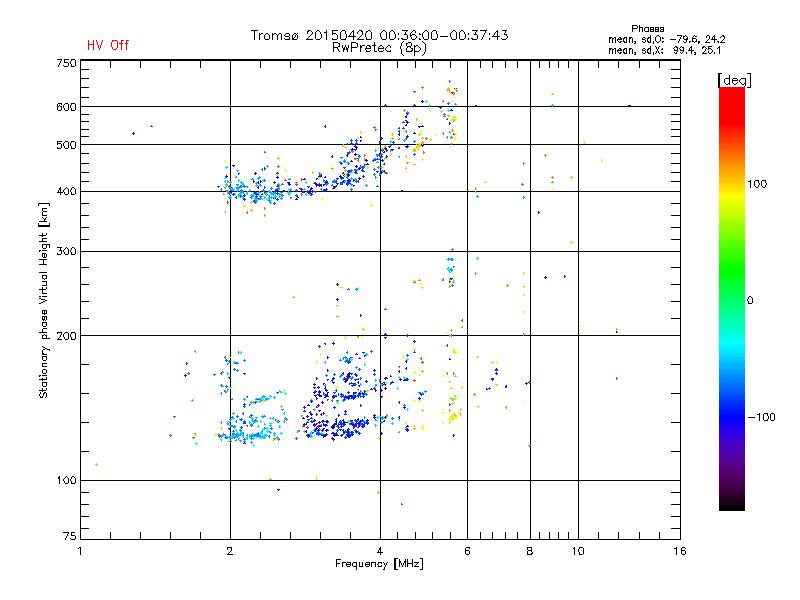
Task: Click the Phases heading
Action: pos(647,29)
